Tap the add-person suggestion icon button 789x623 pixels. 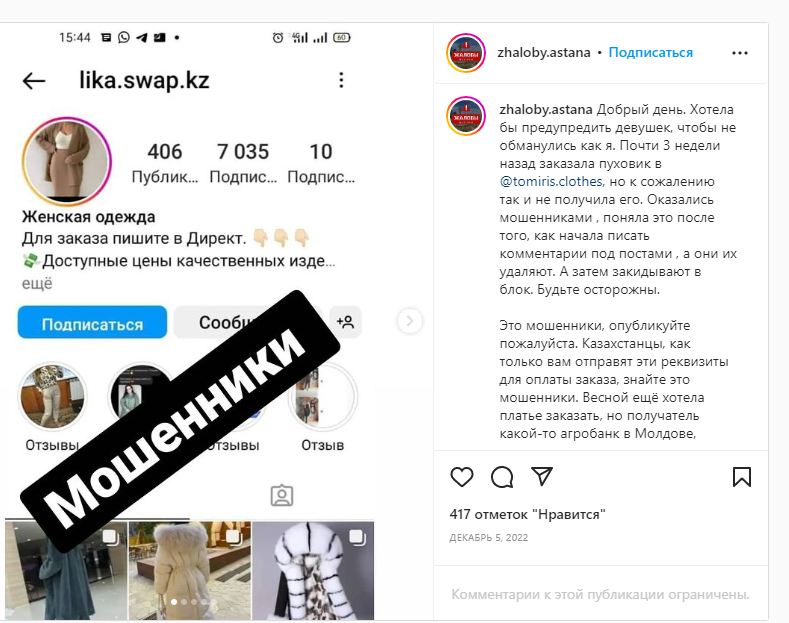[345, 322]
